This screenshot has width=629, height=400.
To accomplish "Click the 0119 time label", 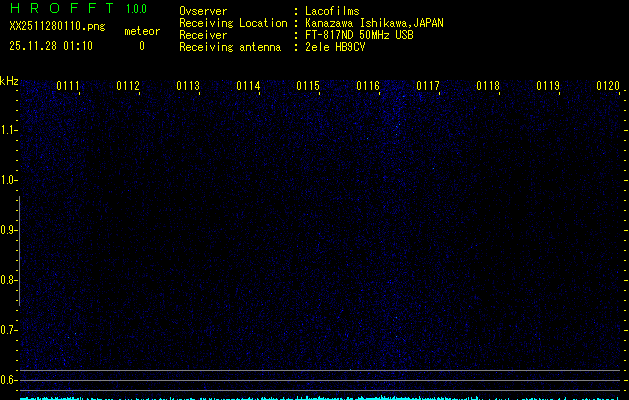I will pos(548,86).
